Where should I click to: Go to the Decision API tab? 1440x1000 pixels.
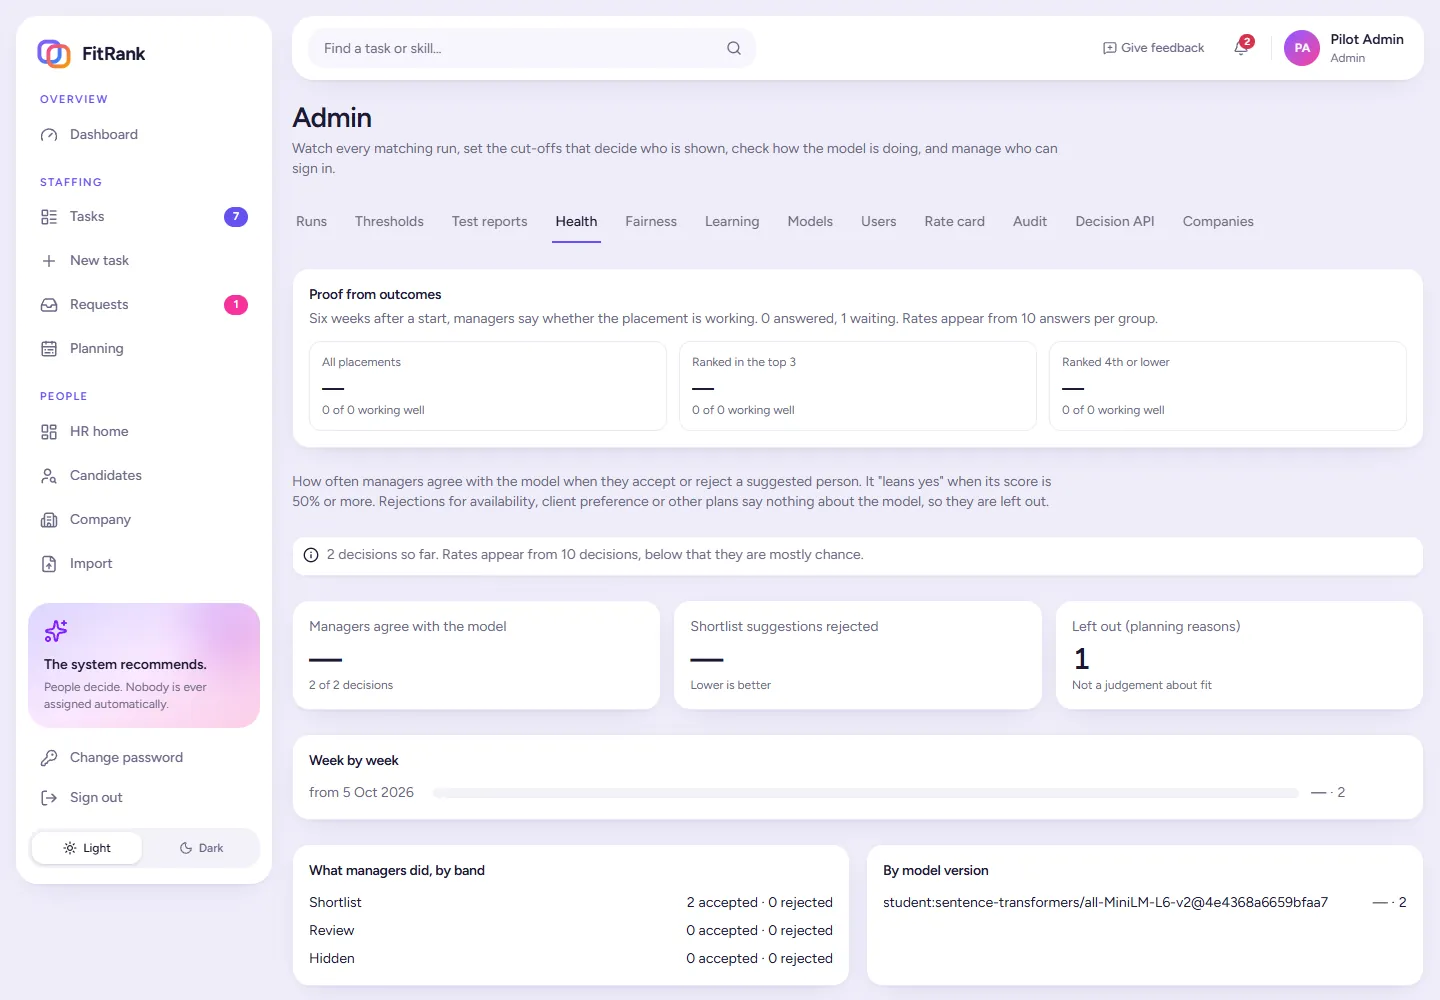(1115, 222)
